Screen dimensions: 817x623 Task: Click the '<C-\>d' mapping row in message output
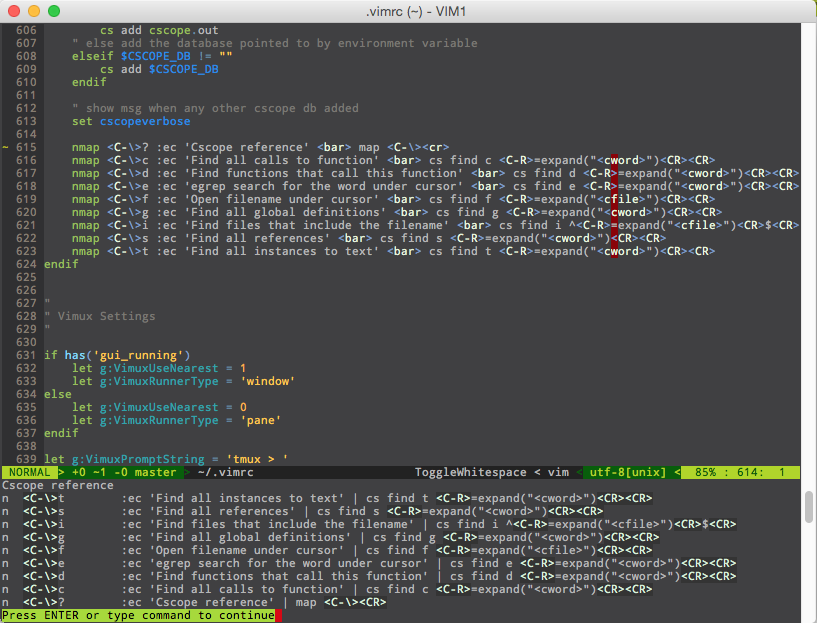coord(369,577)
